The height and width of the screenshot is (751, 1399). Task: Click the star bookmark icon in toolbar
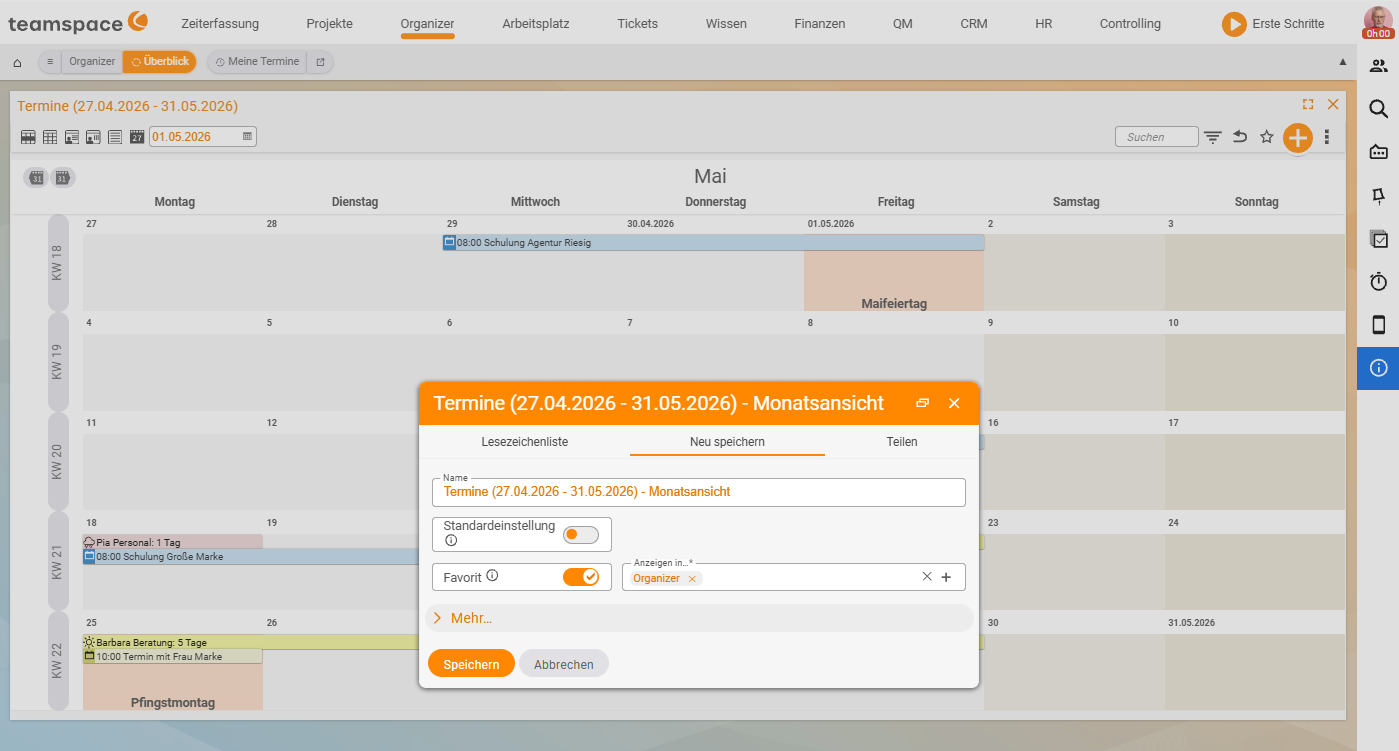tap(1267, 137)
